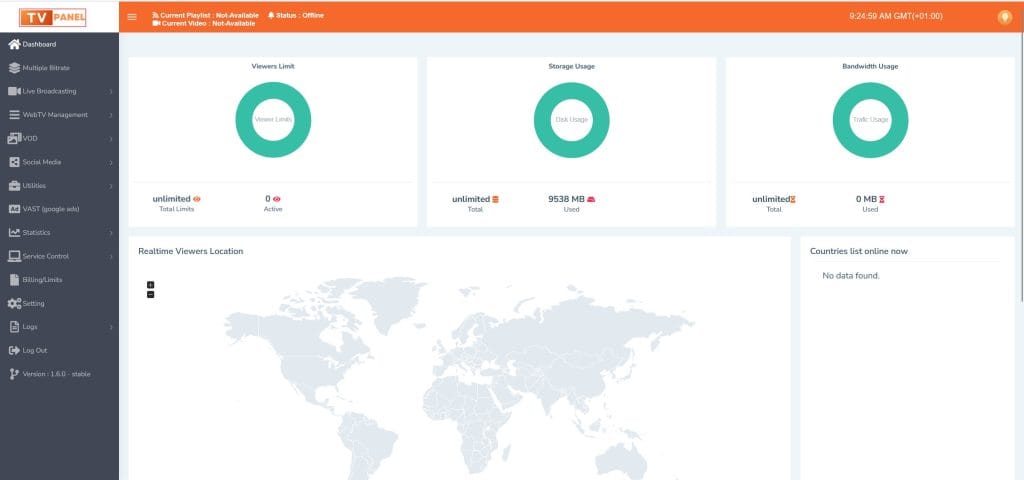Click the Log Out exit icon

[x=14, y=351]
